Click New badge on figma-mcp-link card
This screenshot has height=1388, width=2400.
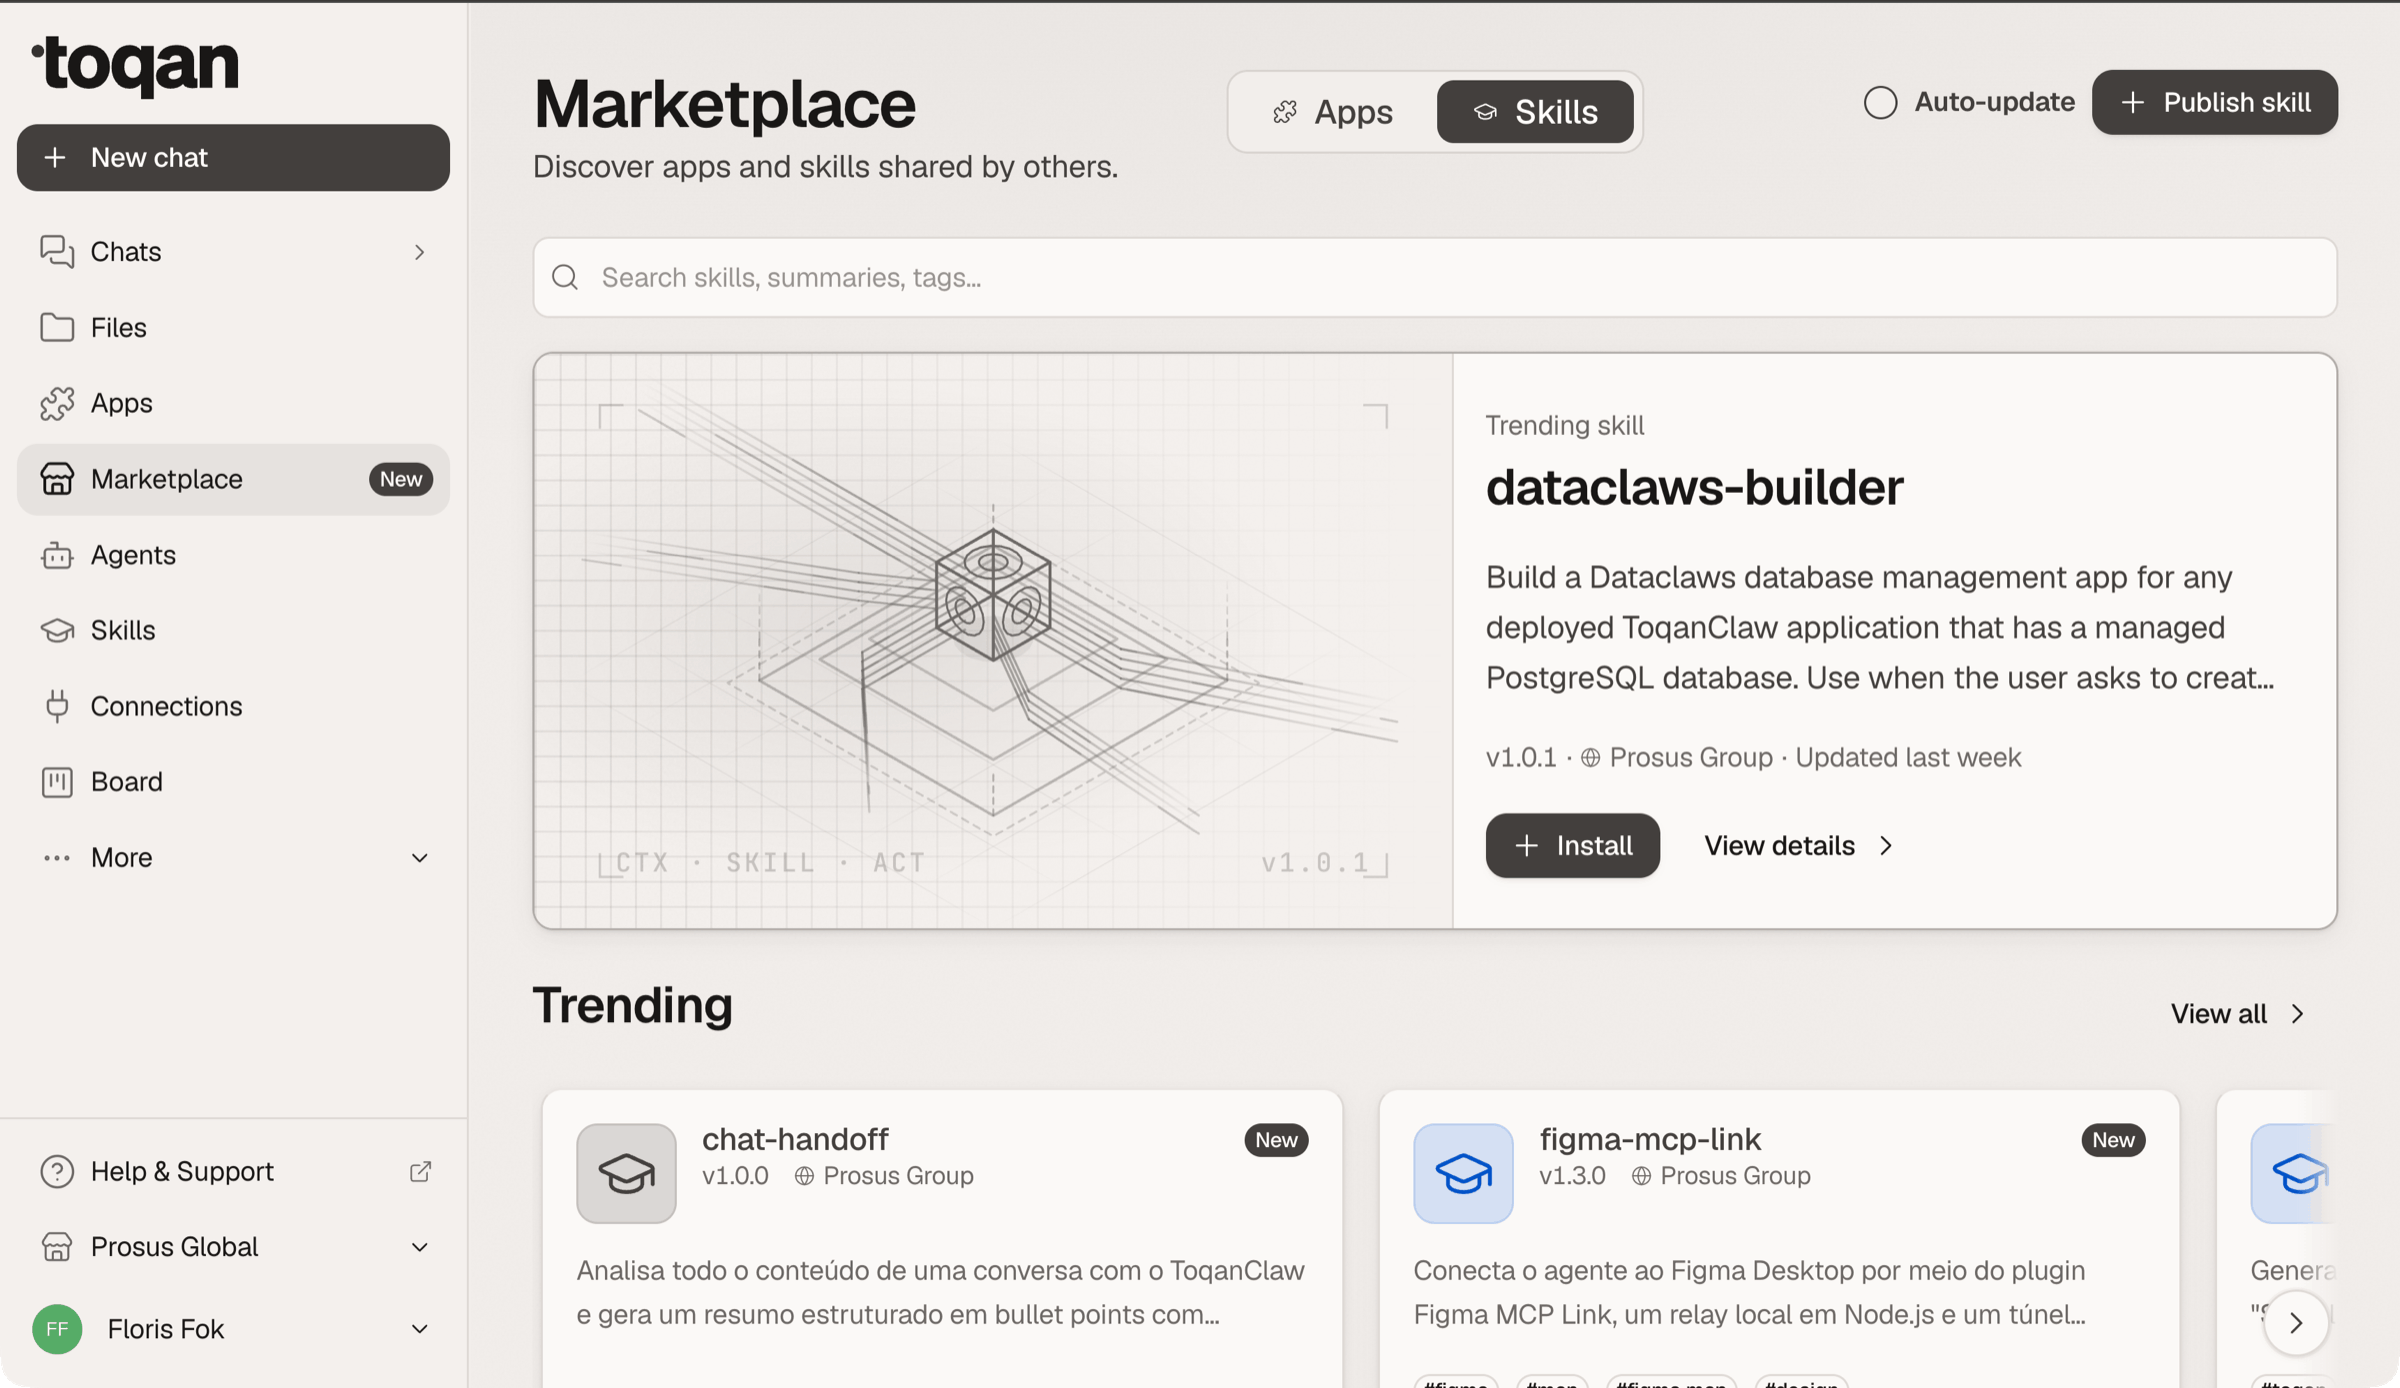point(2113,1140)
